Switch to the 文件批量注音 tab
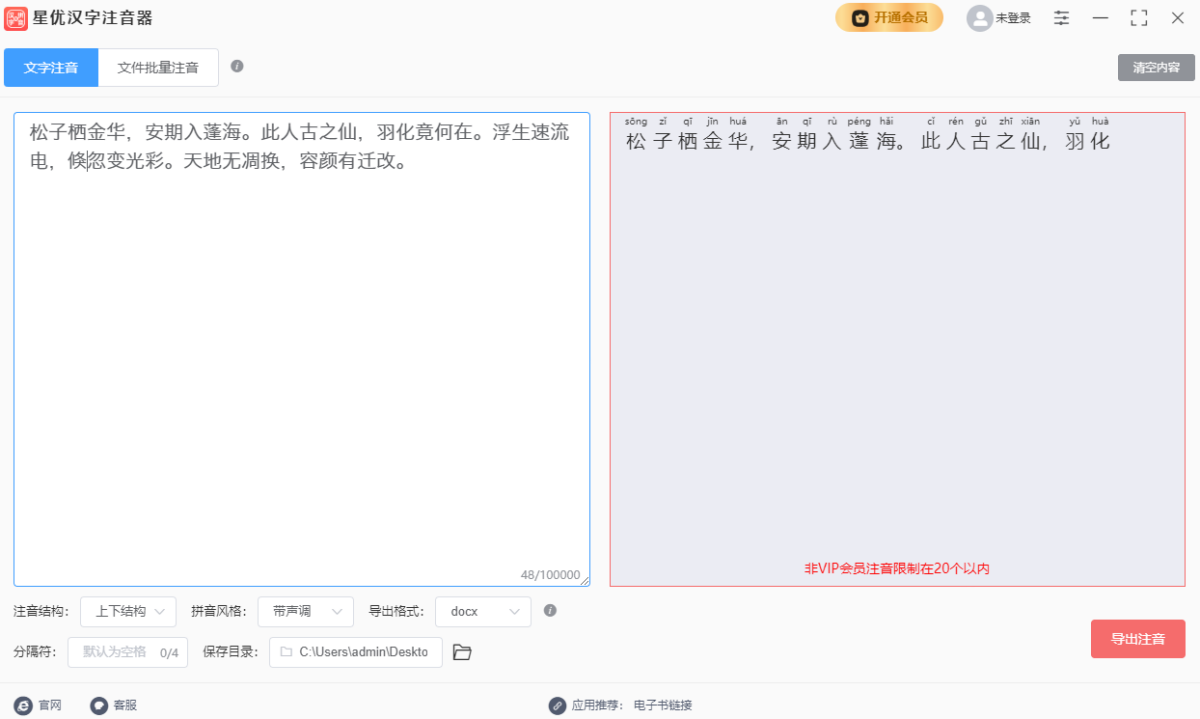Screen dimensions: 1200x719 tap(158, 68)
